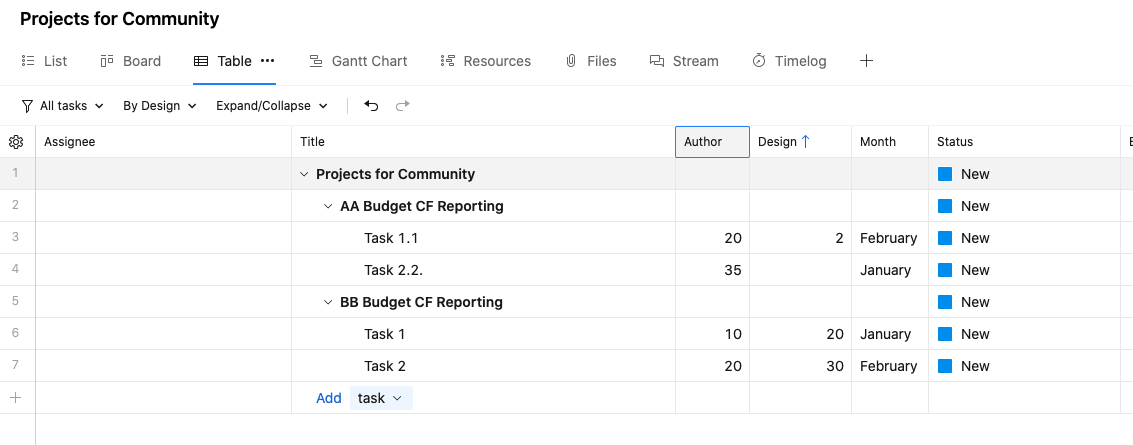Click the redo arrow icon
The image size is (1133, 445).
point(403,106)
